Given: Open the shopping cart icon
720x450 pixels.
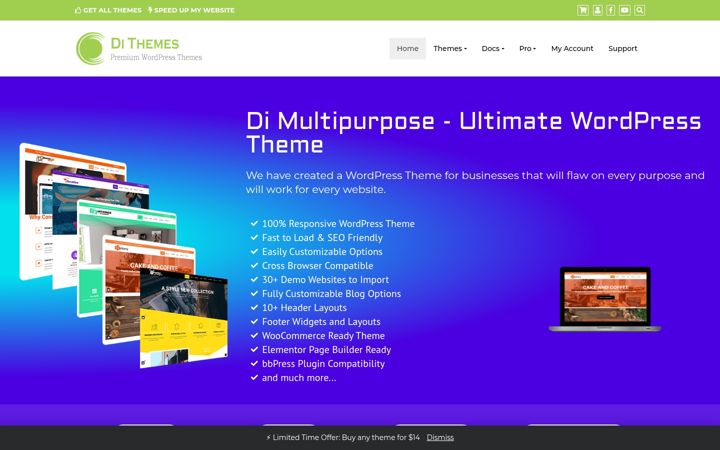Looking at the screenshot, I should [583, 10].
